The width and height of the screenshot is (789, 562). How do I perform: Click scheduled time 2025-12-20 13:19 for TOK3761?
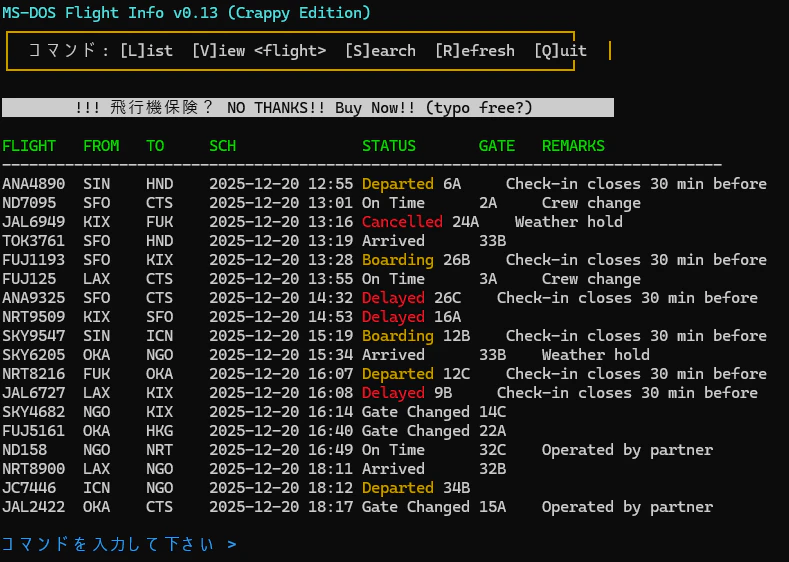[x=281, y=241]
